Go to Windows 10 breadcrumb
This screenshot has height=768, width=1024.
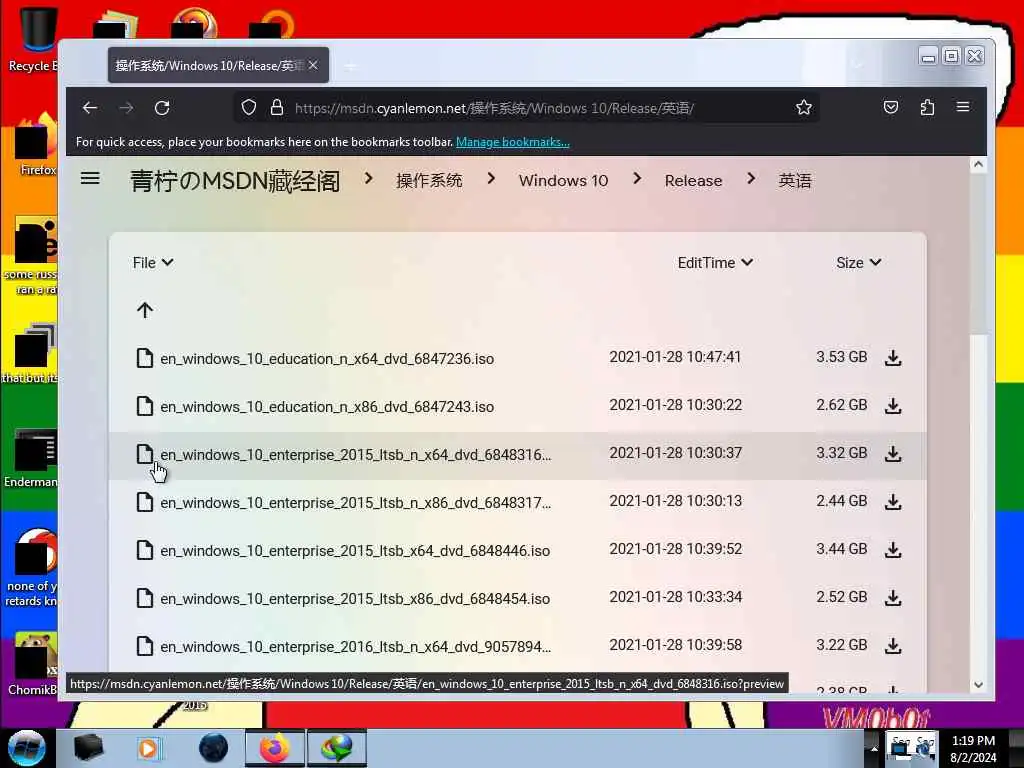point(563,180)
